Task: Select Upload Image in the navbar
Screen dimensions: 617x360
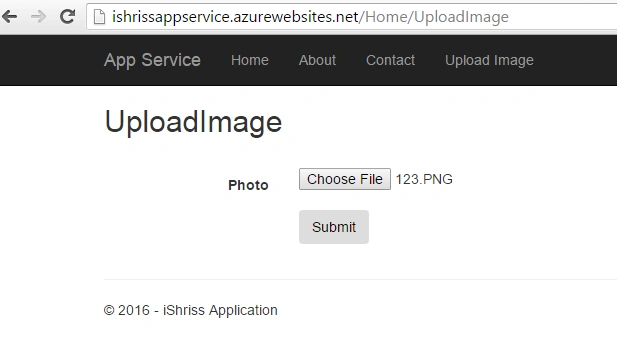Action: (x=489, y=60)
